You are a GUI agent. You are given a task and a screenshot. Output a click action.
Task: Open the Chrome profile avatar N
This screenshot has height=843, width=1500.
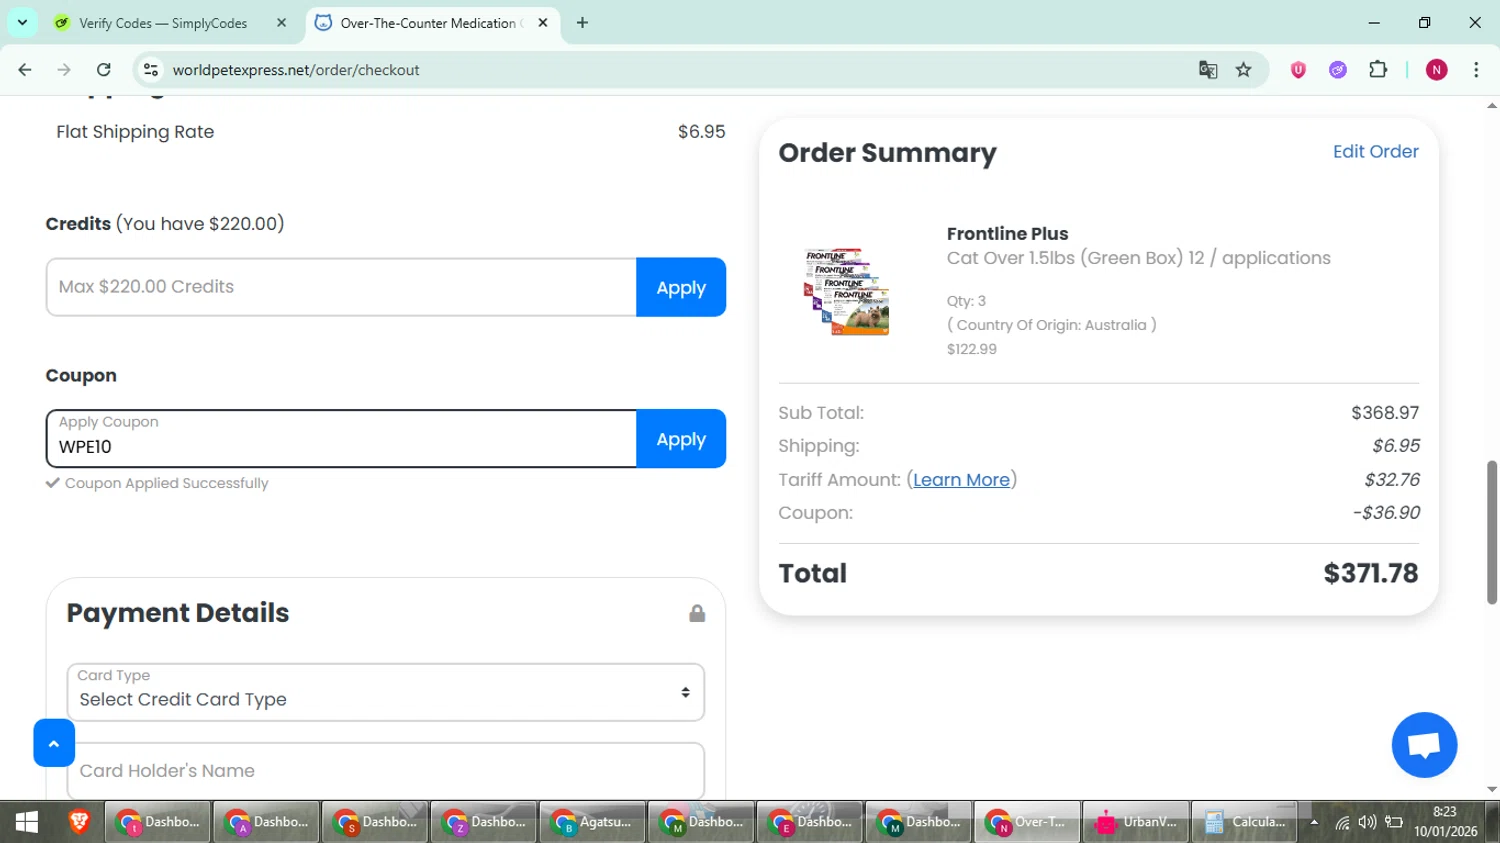[1437, 70]
